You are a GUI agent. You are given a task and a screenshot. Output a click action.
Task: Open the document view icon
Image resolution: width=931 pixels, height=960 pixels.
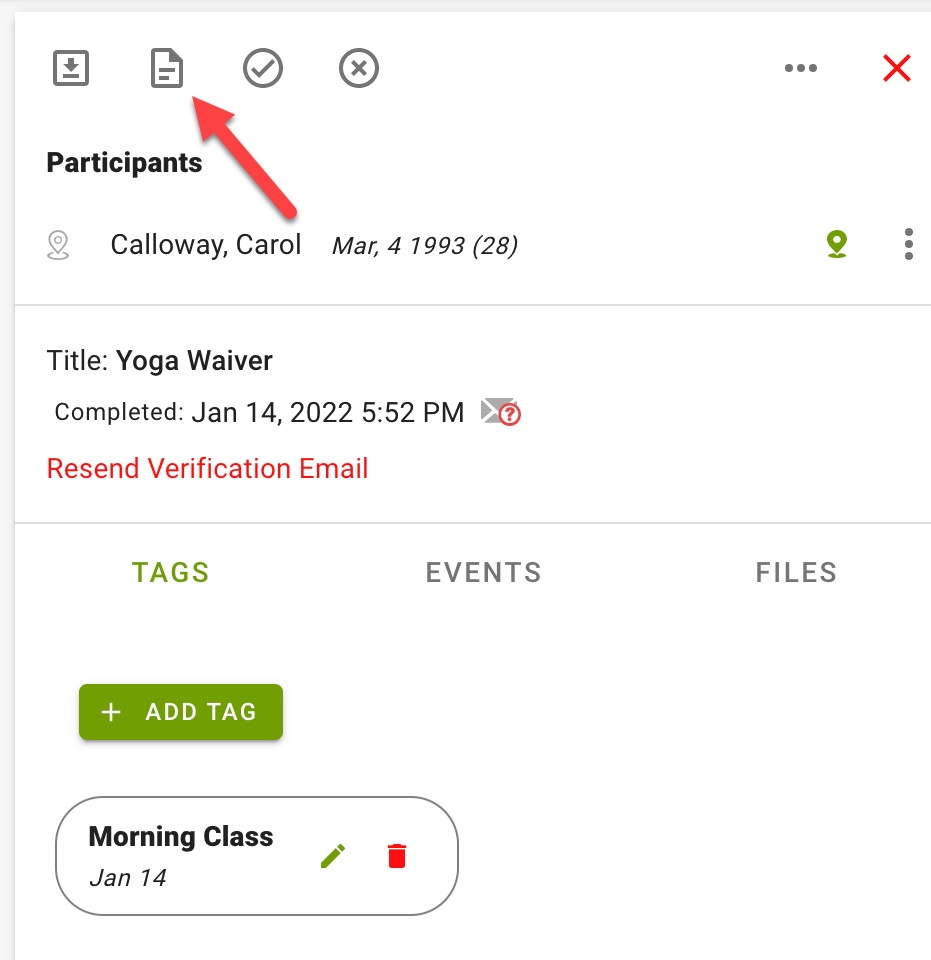coord(167,68)
